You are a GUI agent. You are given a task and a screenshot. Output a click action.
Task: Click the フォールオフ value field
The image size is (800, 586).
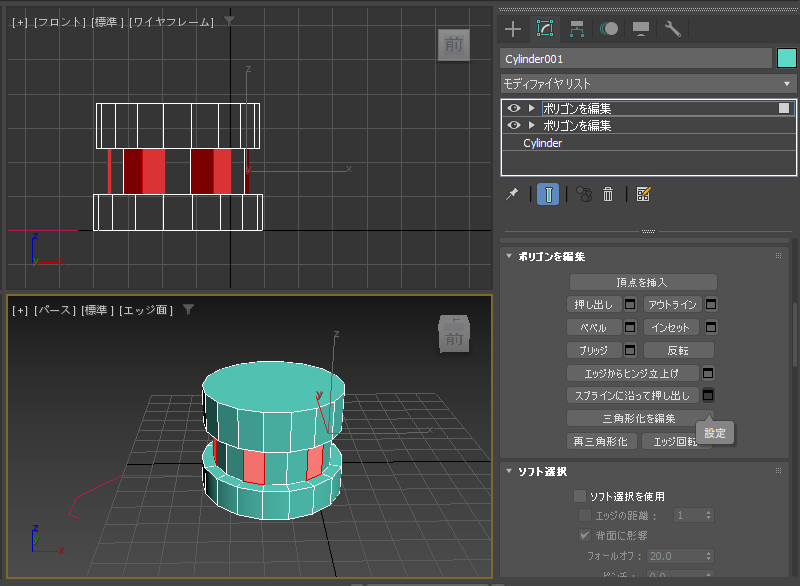[x=676, y=556]
